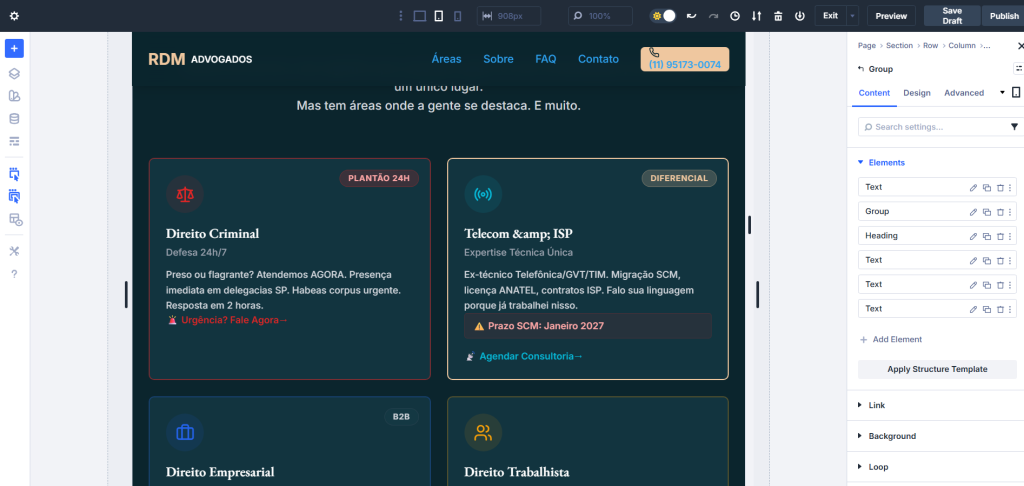Select the click interaction mode icon

(14, 174)
